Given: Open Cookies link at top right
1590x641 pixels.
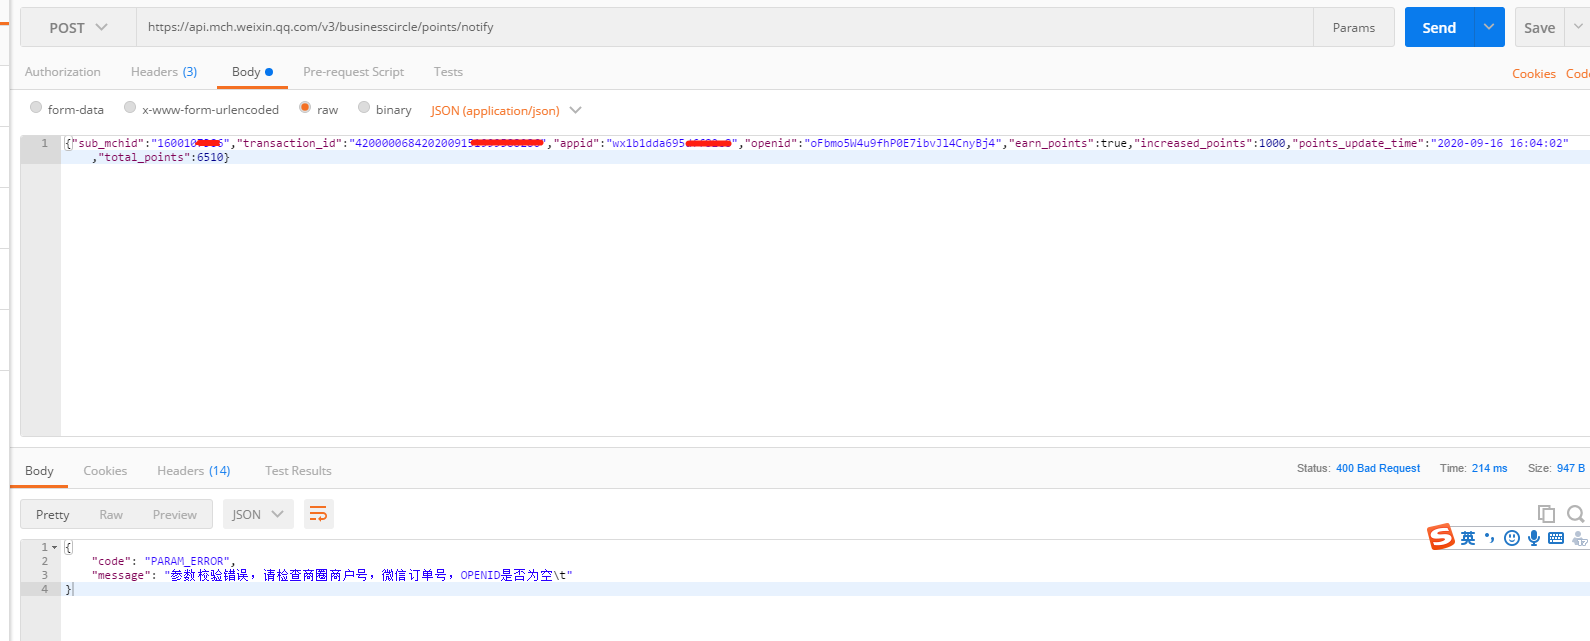Looking at the screenshot, I should (x=1534, y=73).
